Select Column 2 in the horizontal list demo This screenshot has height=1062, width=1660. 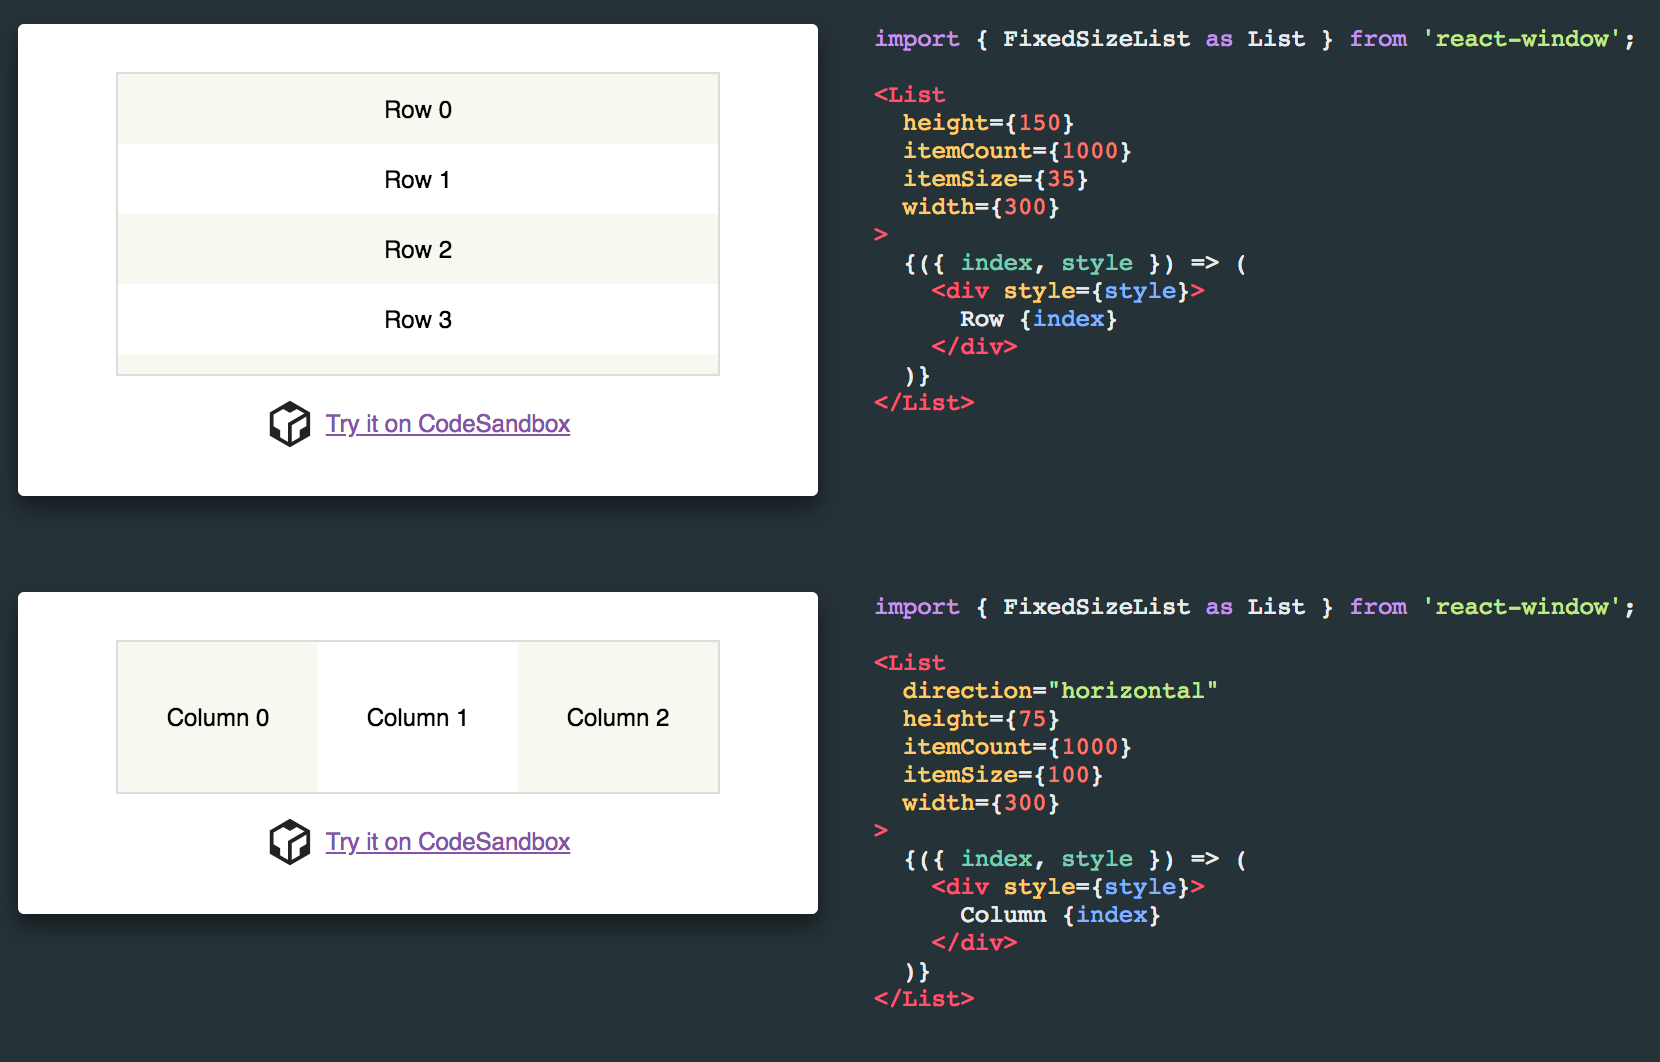618,717
